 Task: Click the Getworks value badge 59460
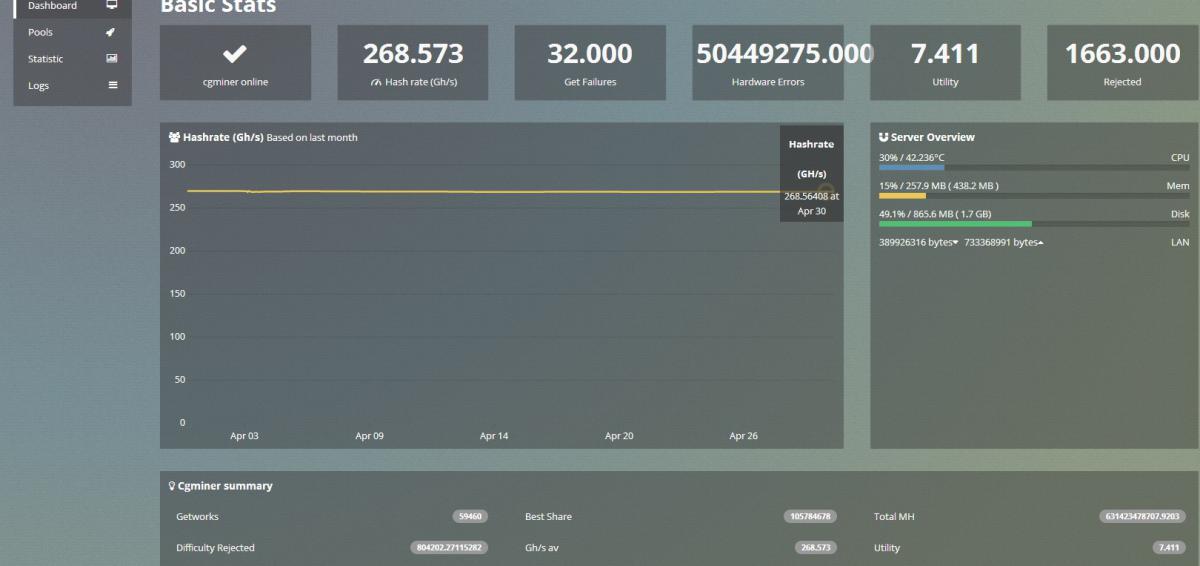point(470,517)
